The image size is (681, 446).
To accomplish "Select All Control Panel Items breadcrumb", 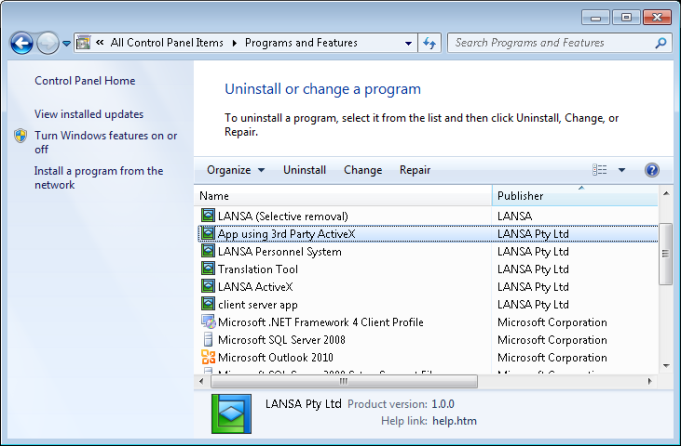I will tap(167, 43).
